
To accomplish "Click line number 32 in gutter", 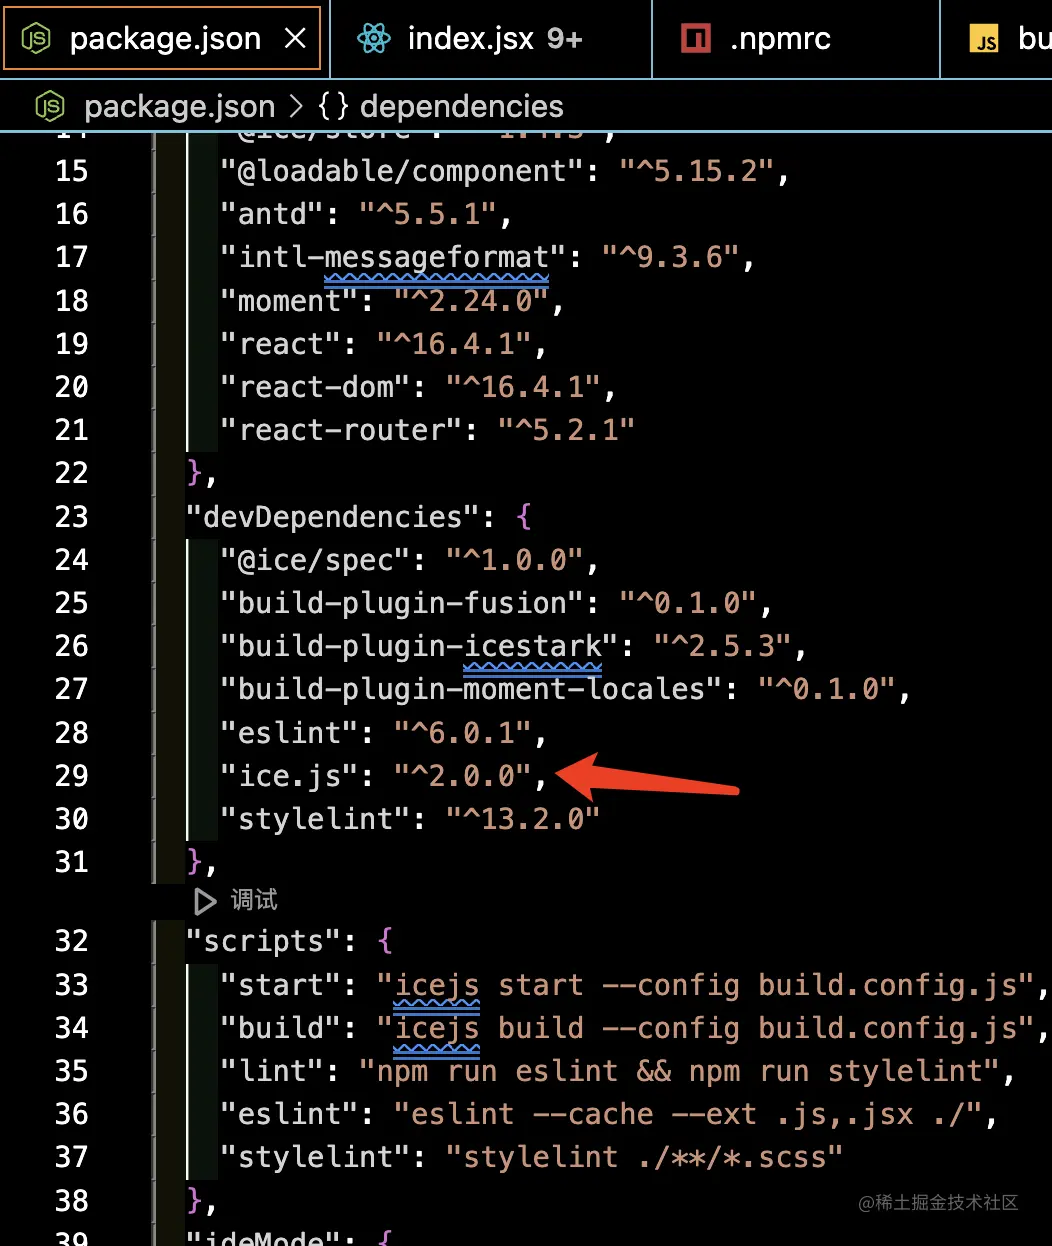I will (x=72, y=941).
